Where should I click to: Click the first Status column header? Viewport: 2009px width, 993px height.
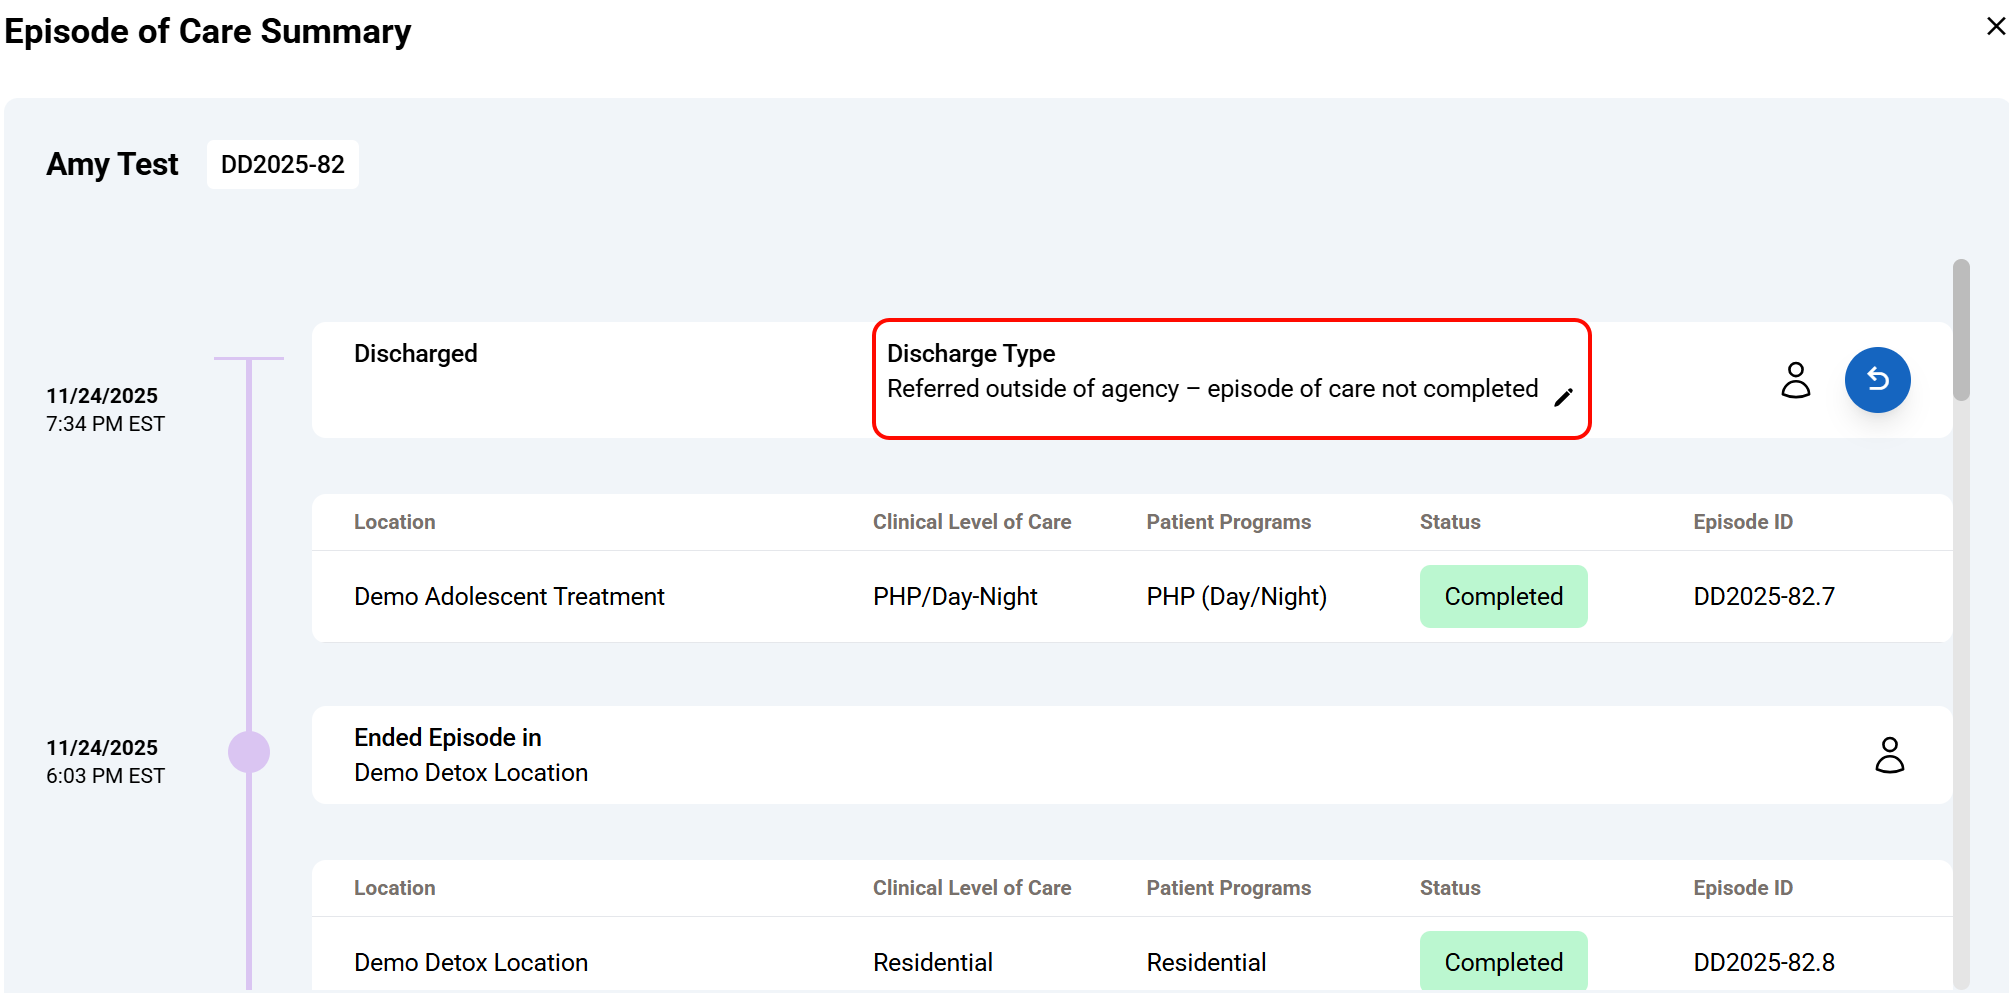point(1449,522)
